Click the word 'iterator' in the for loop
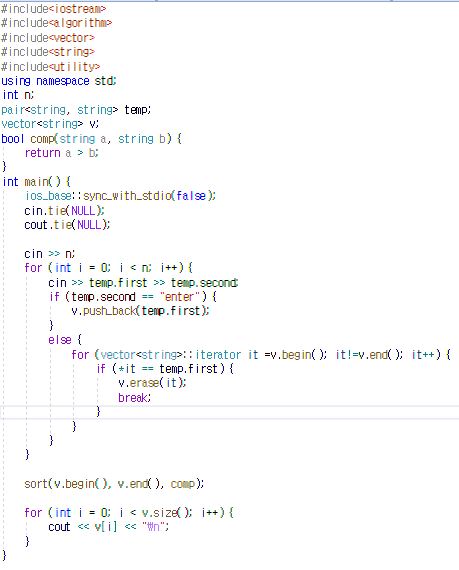This screenshot has width=459, height=570. (218, 354)
